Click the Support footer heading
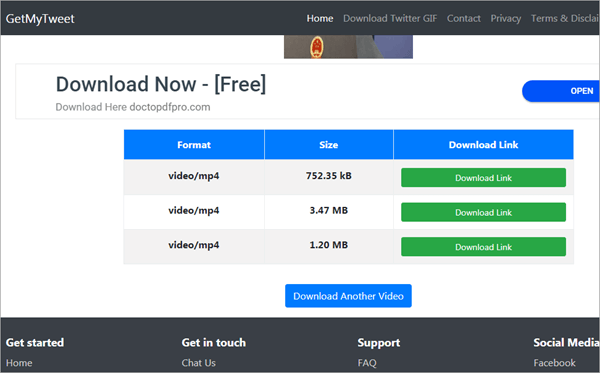 tap(379, 343)
